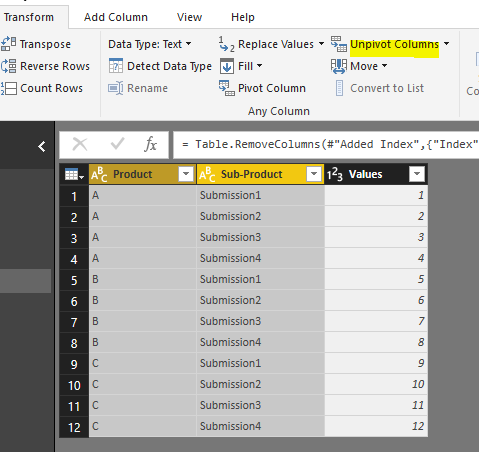Screen dimensions: 479x452
Task: Select row number 1 header
Action: pyautogui.click(x=74, y=196)
